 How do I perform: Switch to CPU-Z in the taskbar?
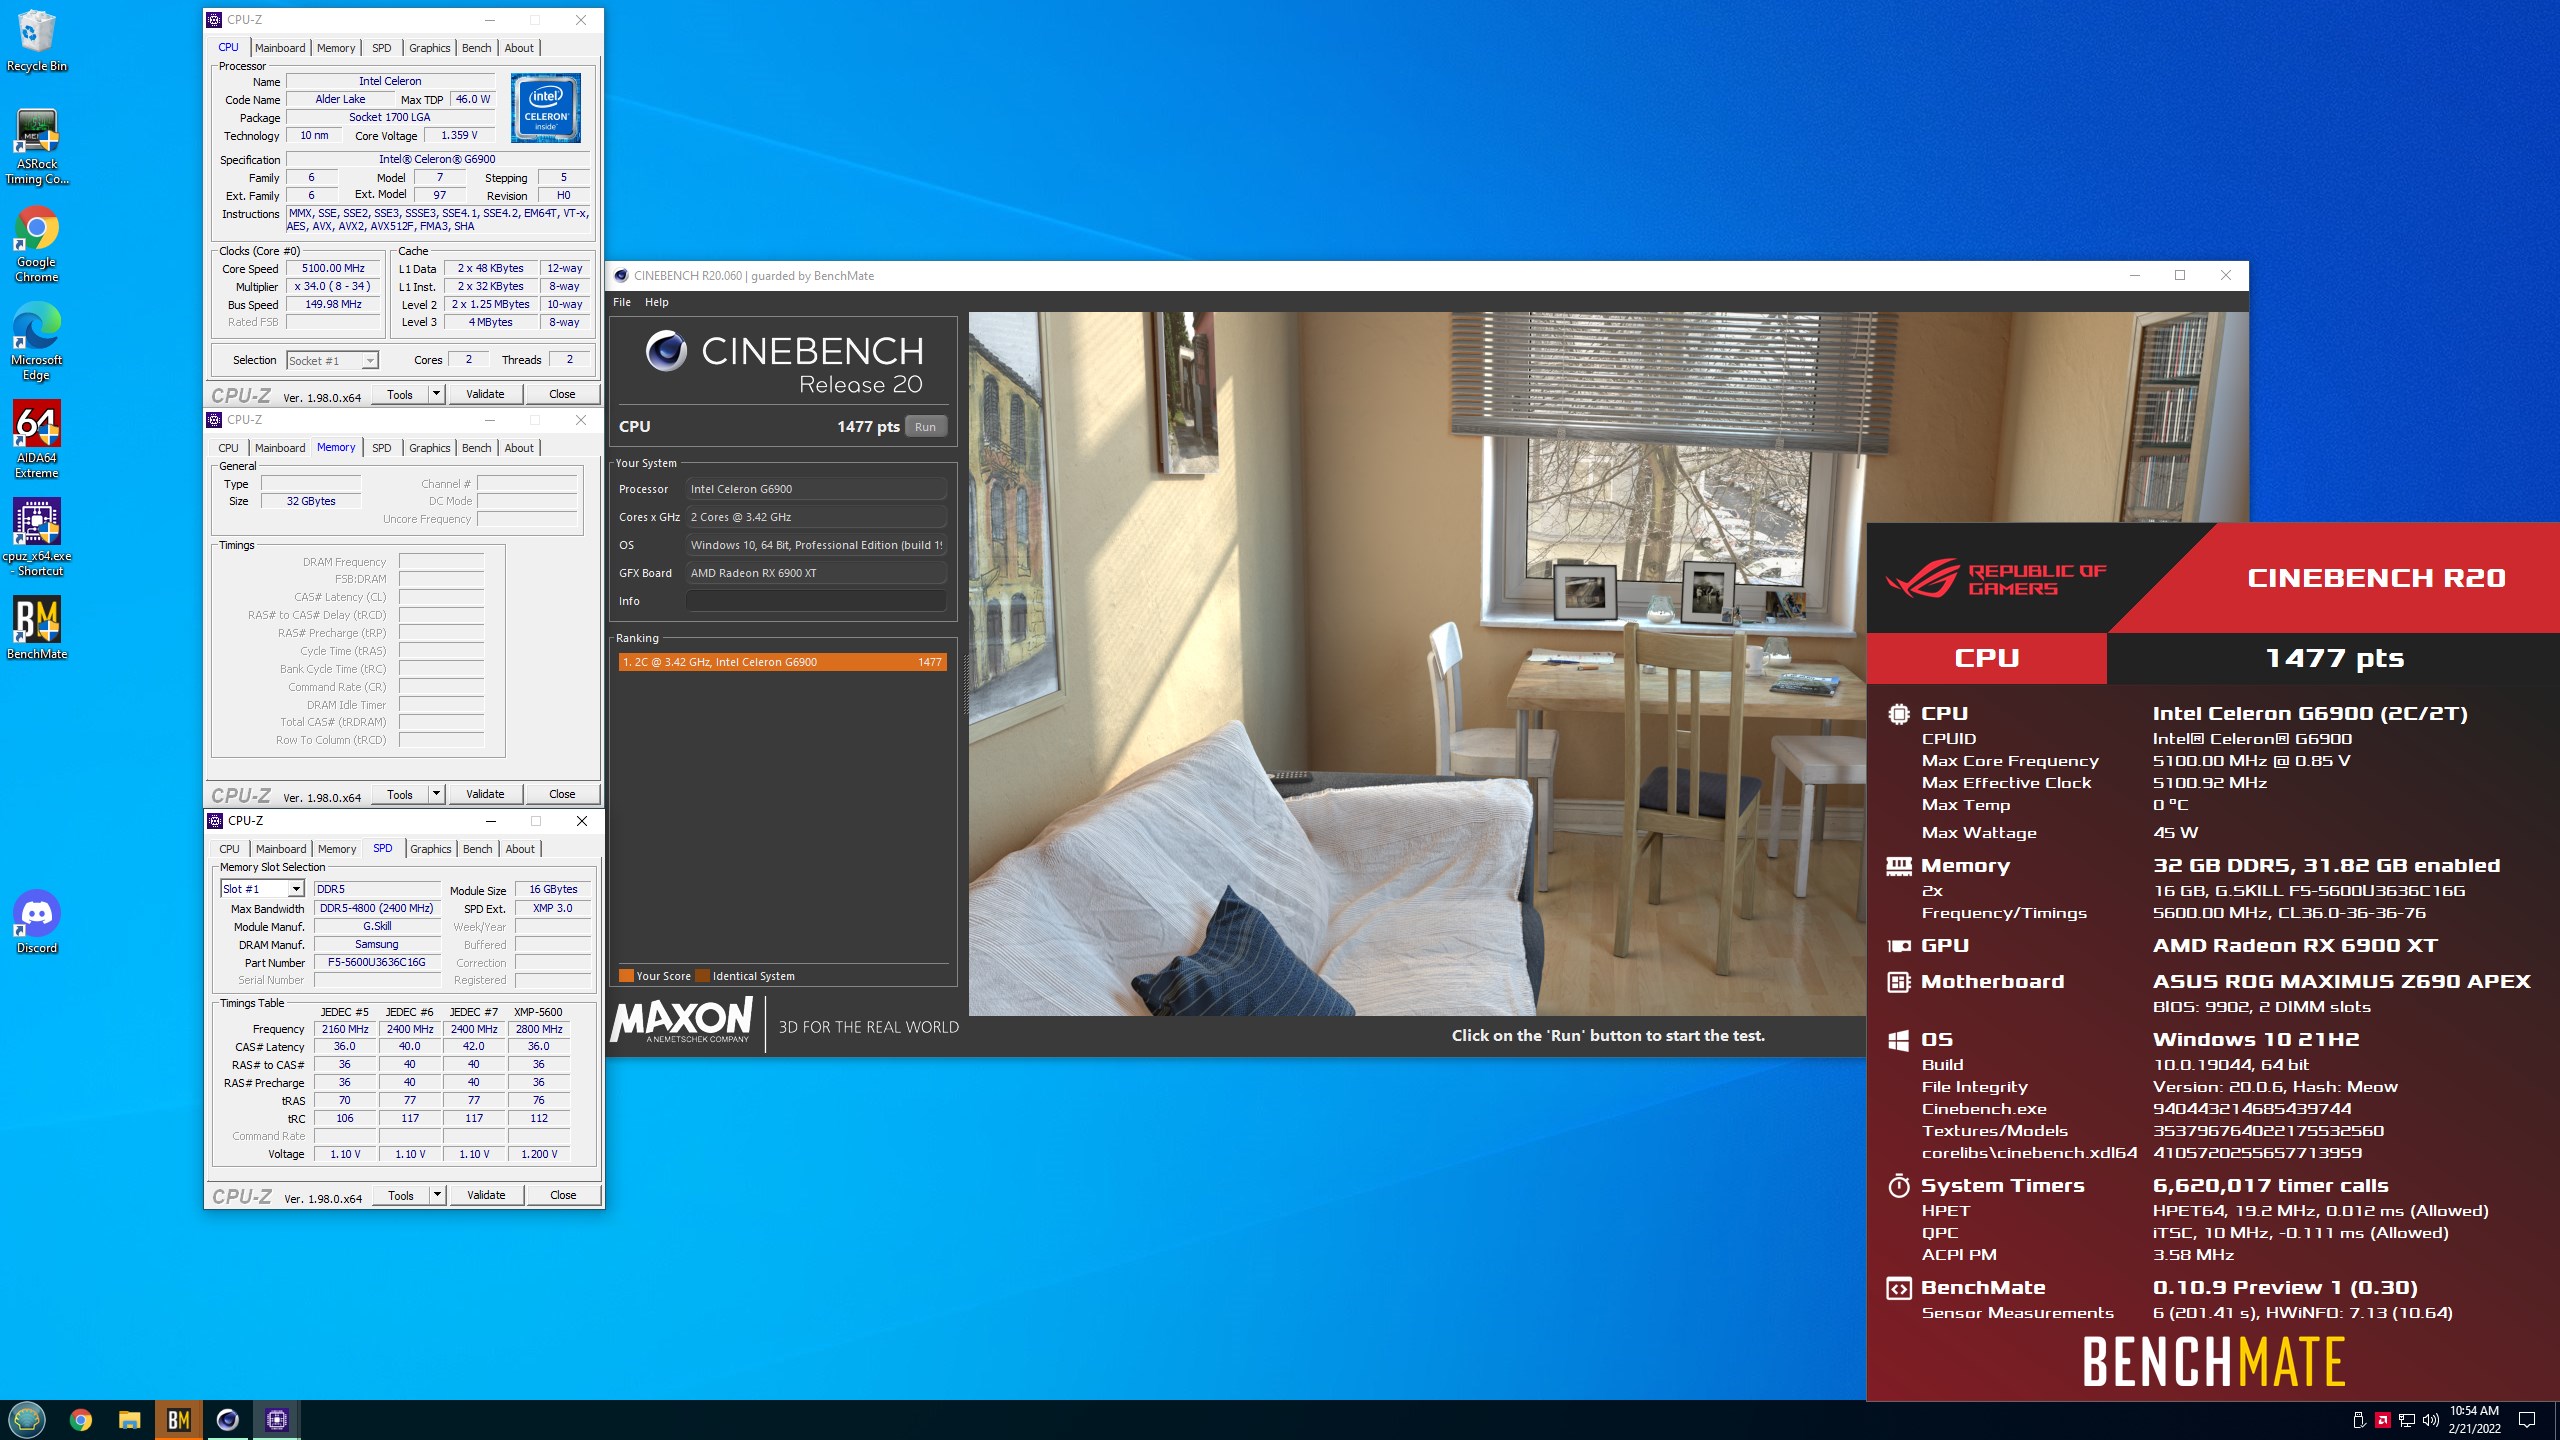pos(276,1419)
